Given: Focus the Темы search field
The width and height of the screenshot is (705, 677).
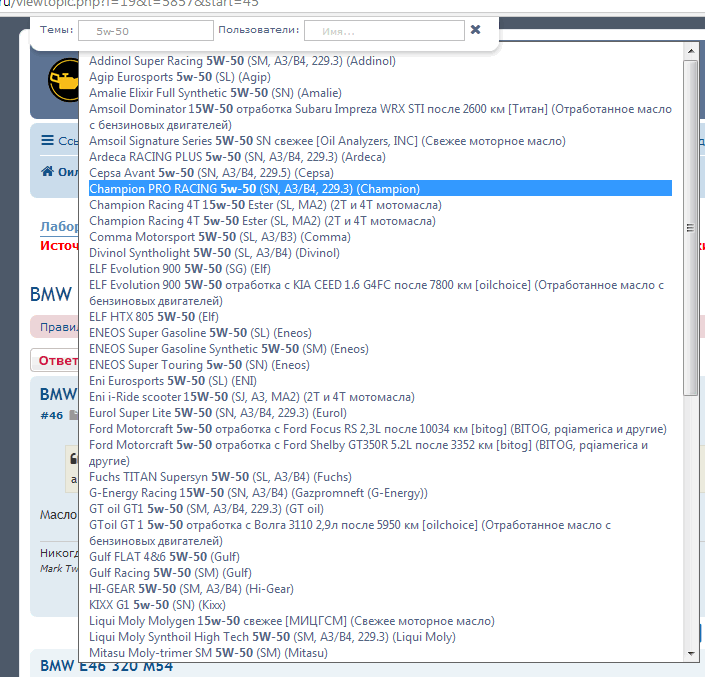Looking at the screenshot, I should pos(146,31).
